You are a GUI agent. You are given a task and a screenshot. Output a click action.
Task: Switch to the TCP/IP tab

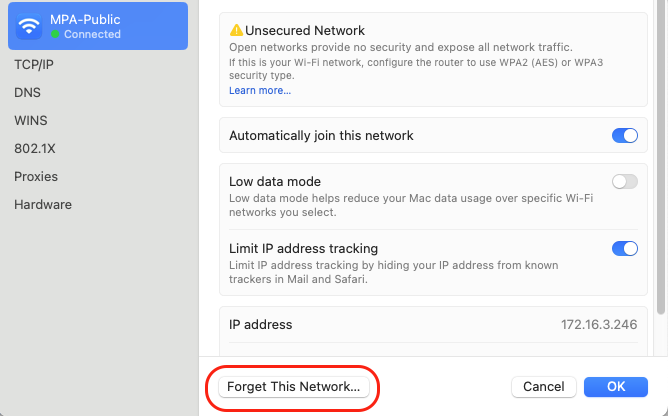(34, 64)
